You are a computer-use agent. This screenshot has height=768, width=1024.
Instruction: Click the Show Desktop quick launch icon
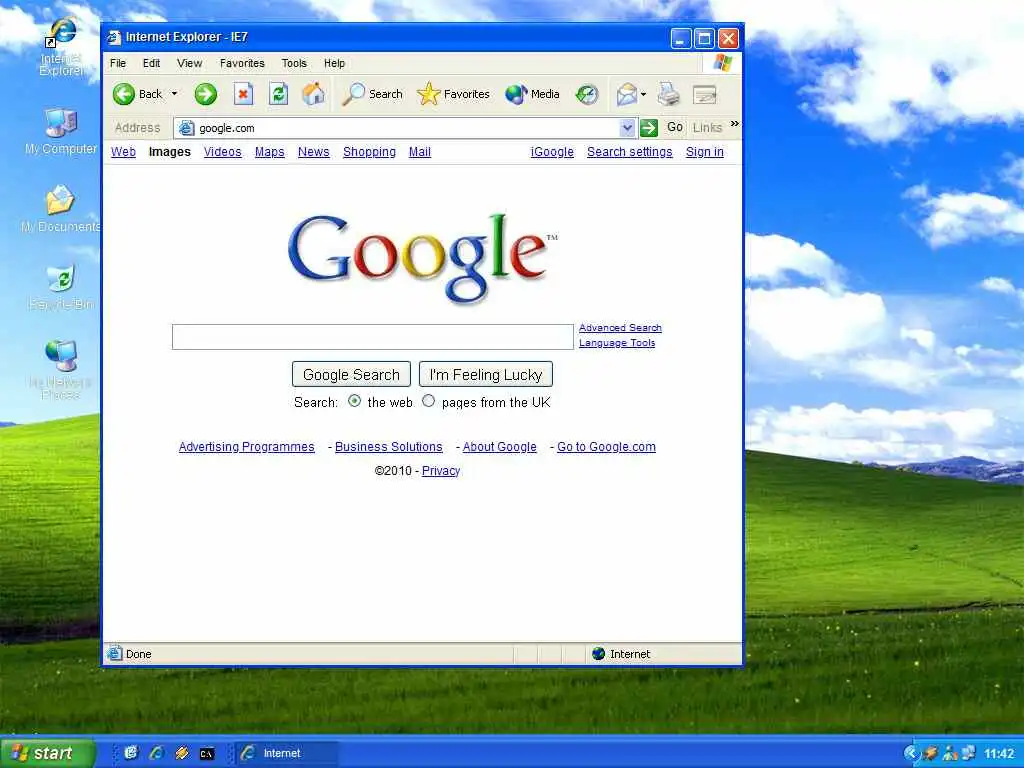pos(131,753)
